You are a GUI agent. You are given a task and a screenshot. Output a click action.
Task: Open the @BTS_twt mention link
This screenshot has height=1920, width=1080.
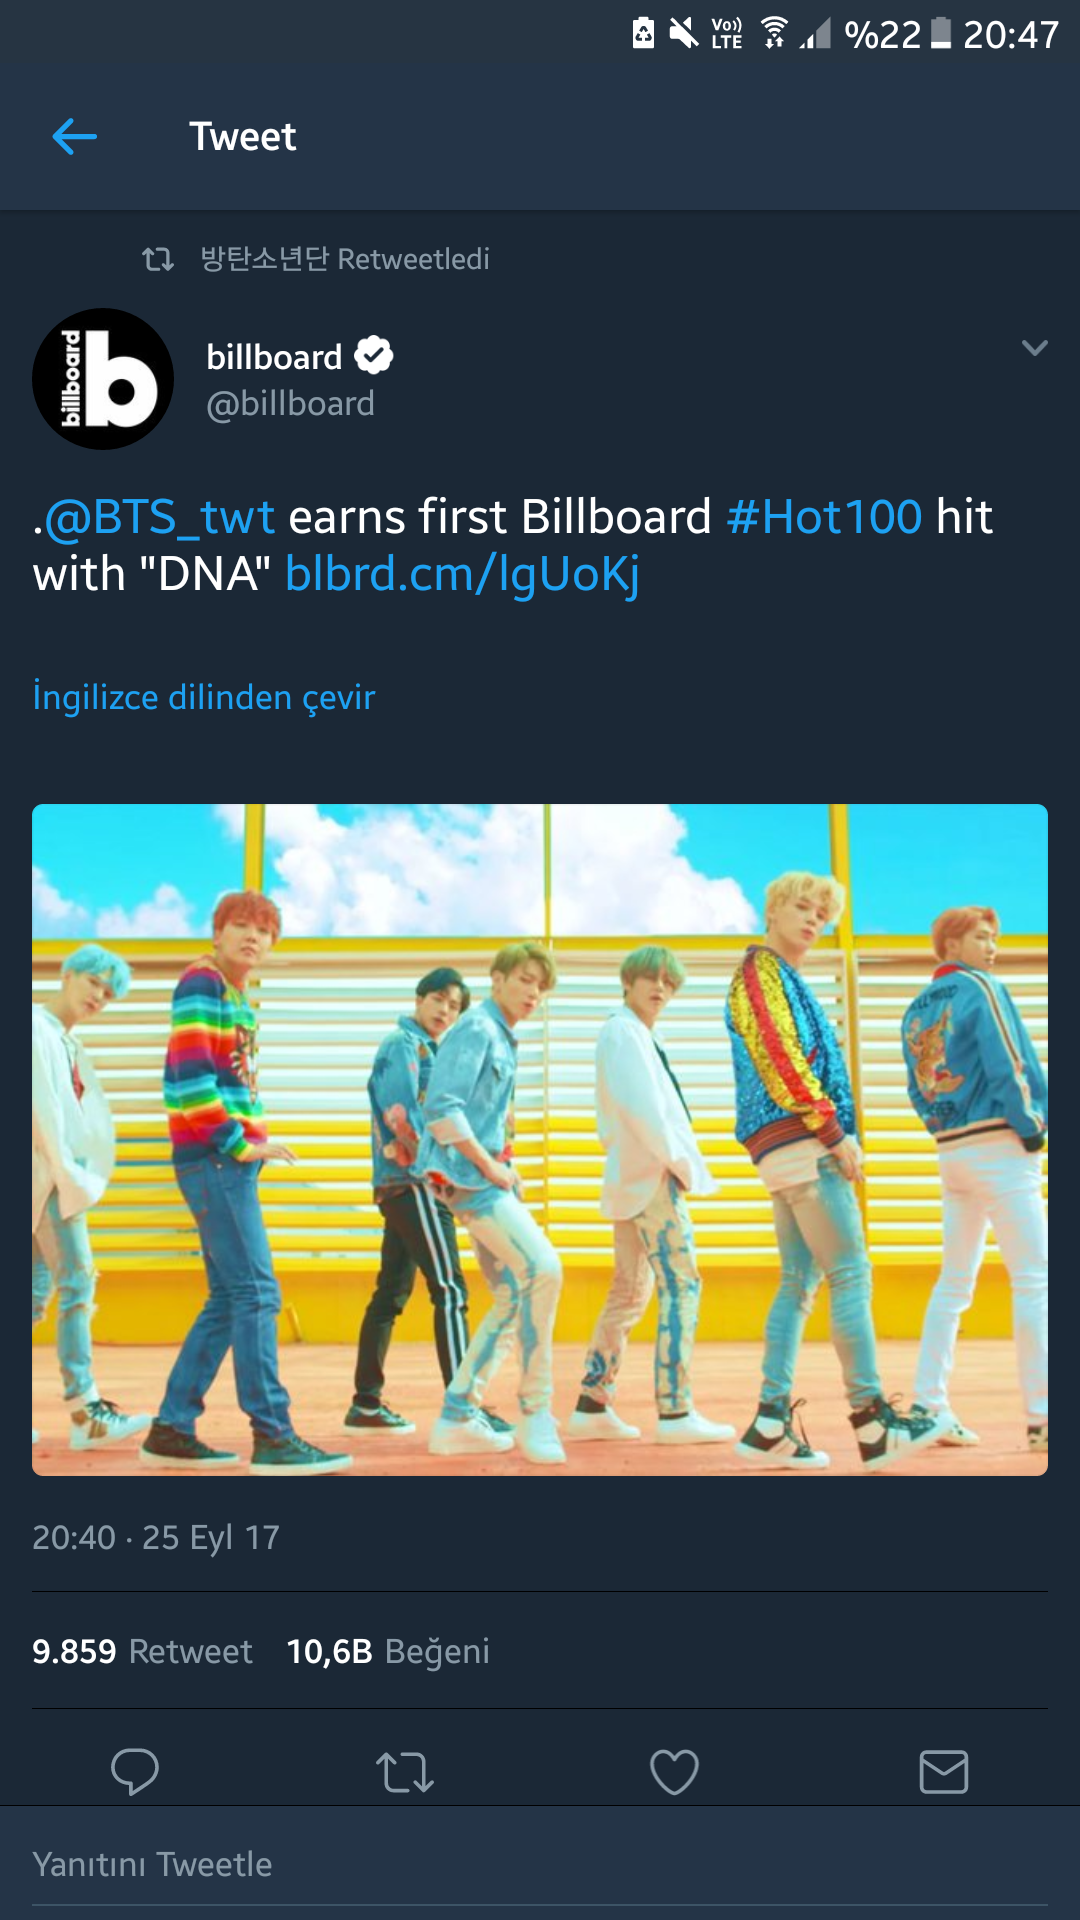[160, 517]
